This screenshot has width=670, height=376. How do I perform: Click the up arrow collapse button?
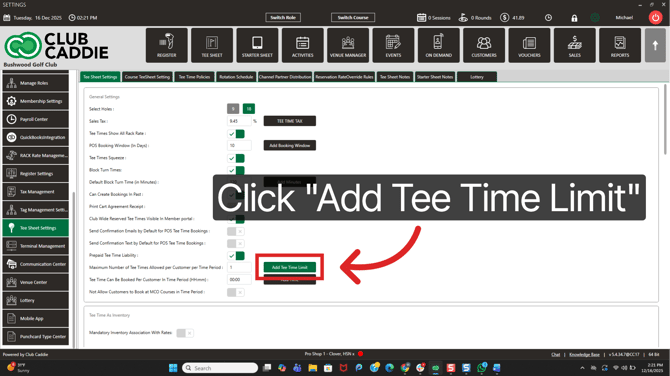655,45
